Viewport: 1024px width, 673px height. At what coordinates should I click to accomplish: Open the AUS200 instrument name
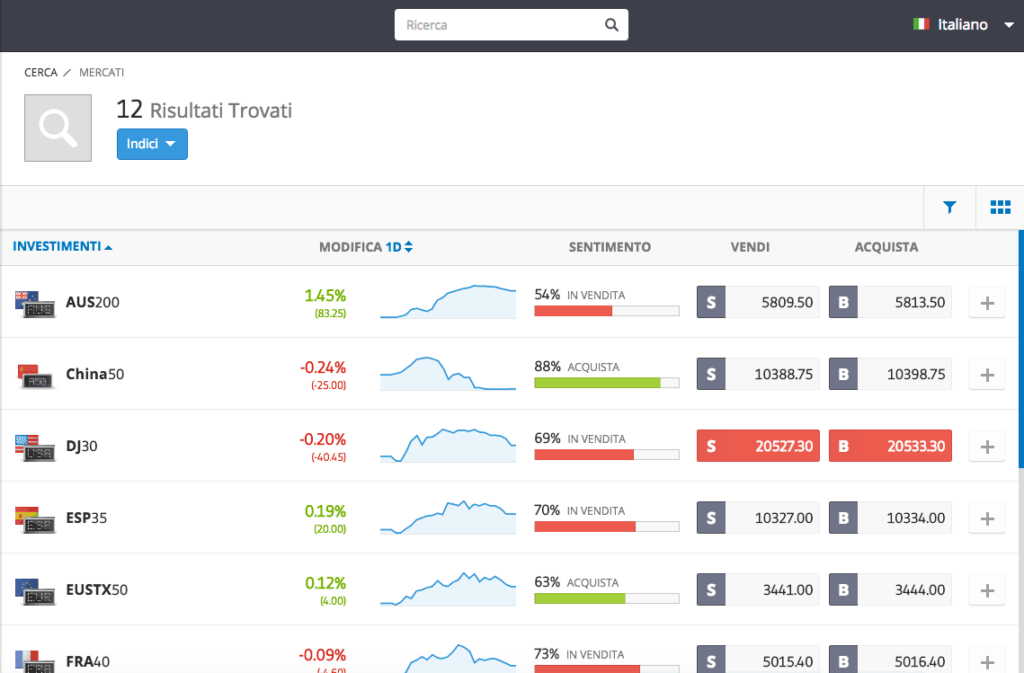[x=93, y=302]
